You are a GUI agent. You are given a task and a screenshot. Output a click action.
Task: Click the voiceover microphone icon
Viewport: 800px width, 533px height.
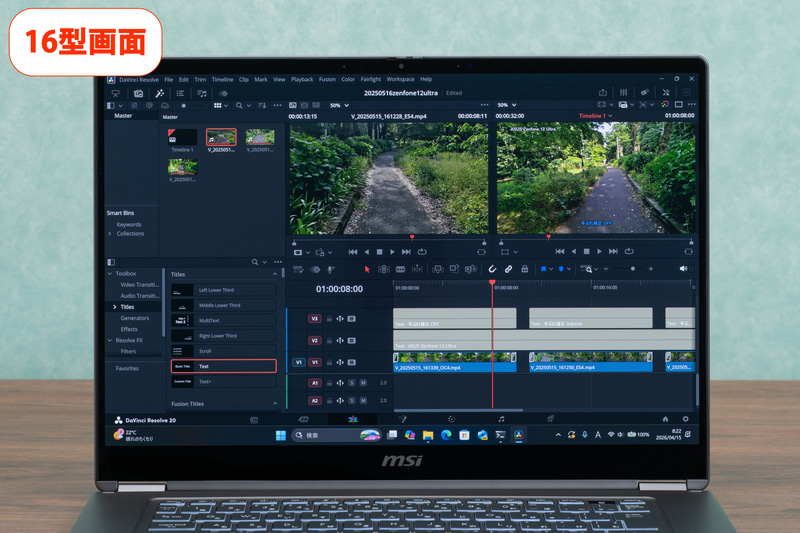[331, 269]
